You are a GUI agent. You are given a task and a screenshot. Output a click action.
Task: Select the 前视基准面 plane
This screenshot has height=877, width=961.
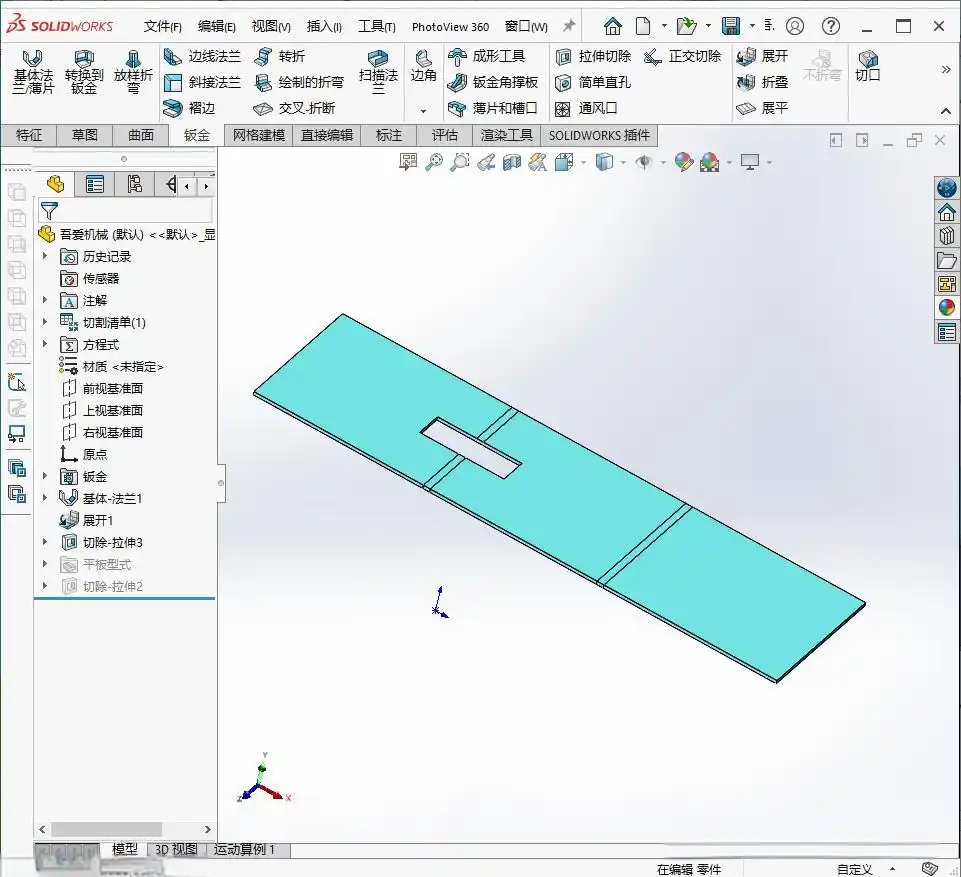[x=102, y=389]
